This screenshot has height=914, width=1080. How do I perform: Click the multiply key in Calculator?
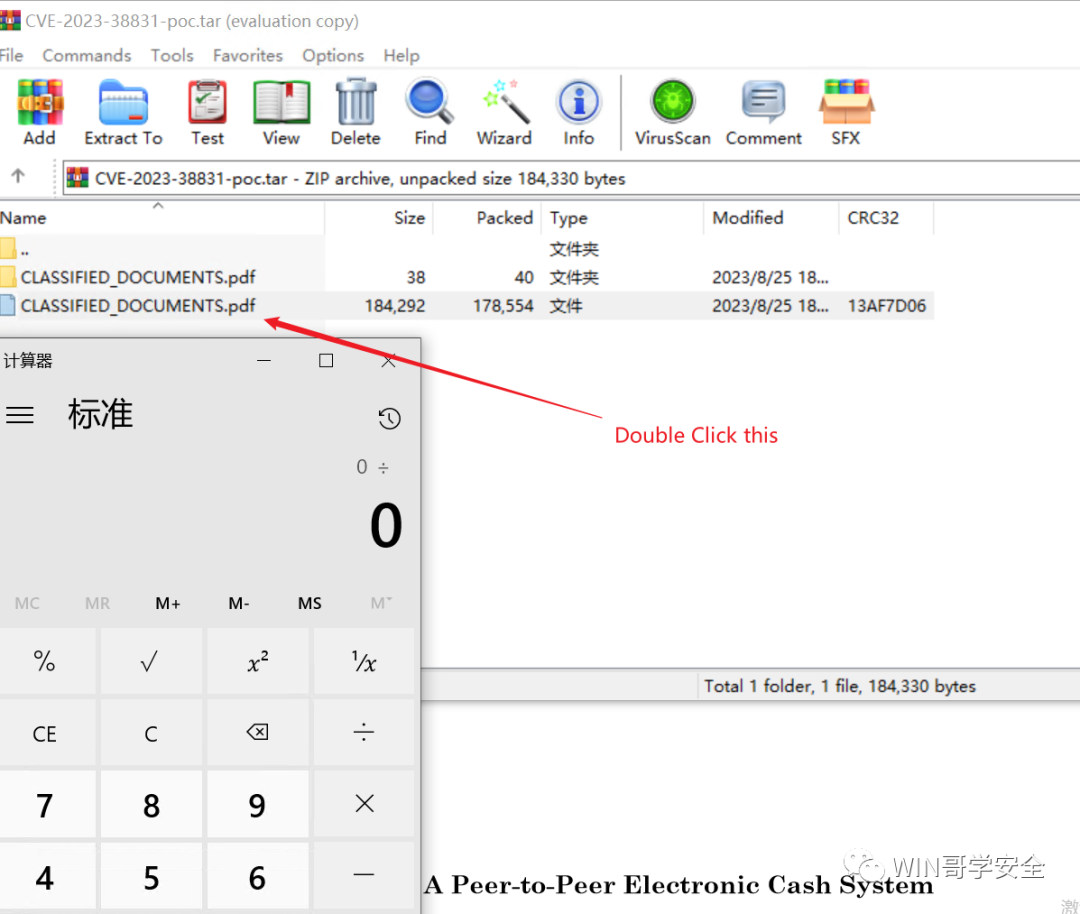(x=364, y=804)
